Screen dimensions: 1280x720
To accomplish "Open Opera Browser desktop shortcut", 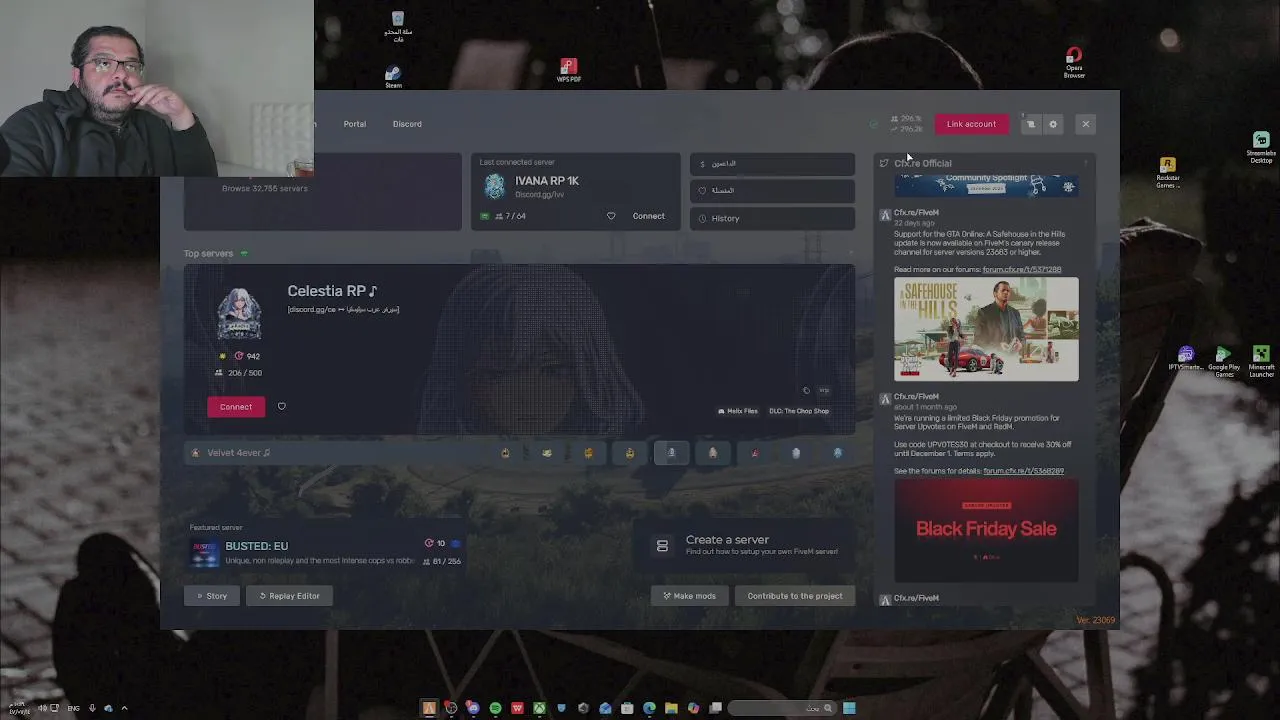I will [1074, 63].
